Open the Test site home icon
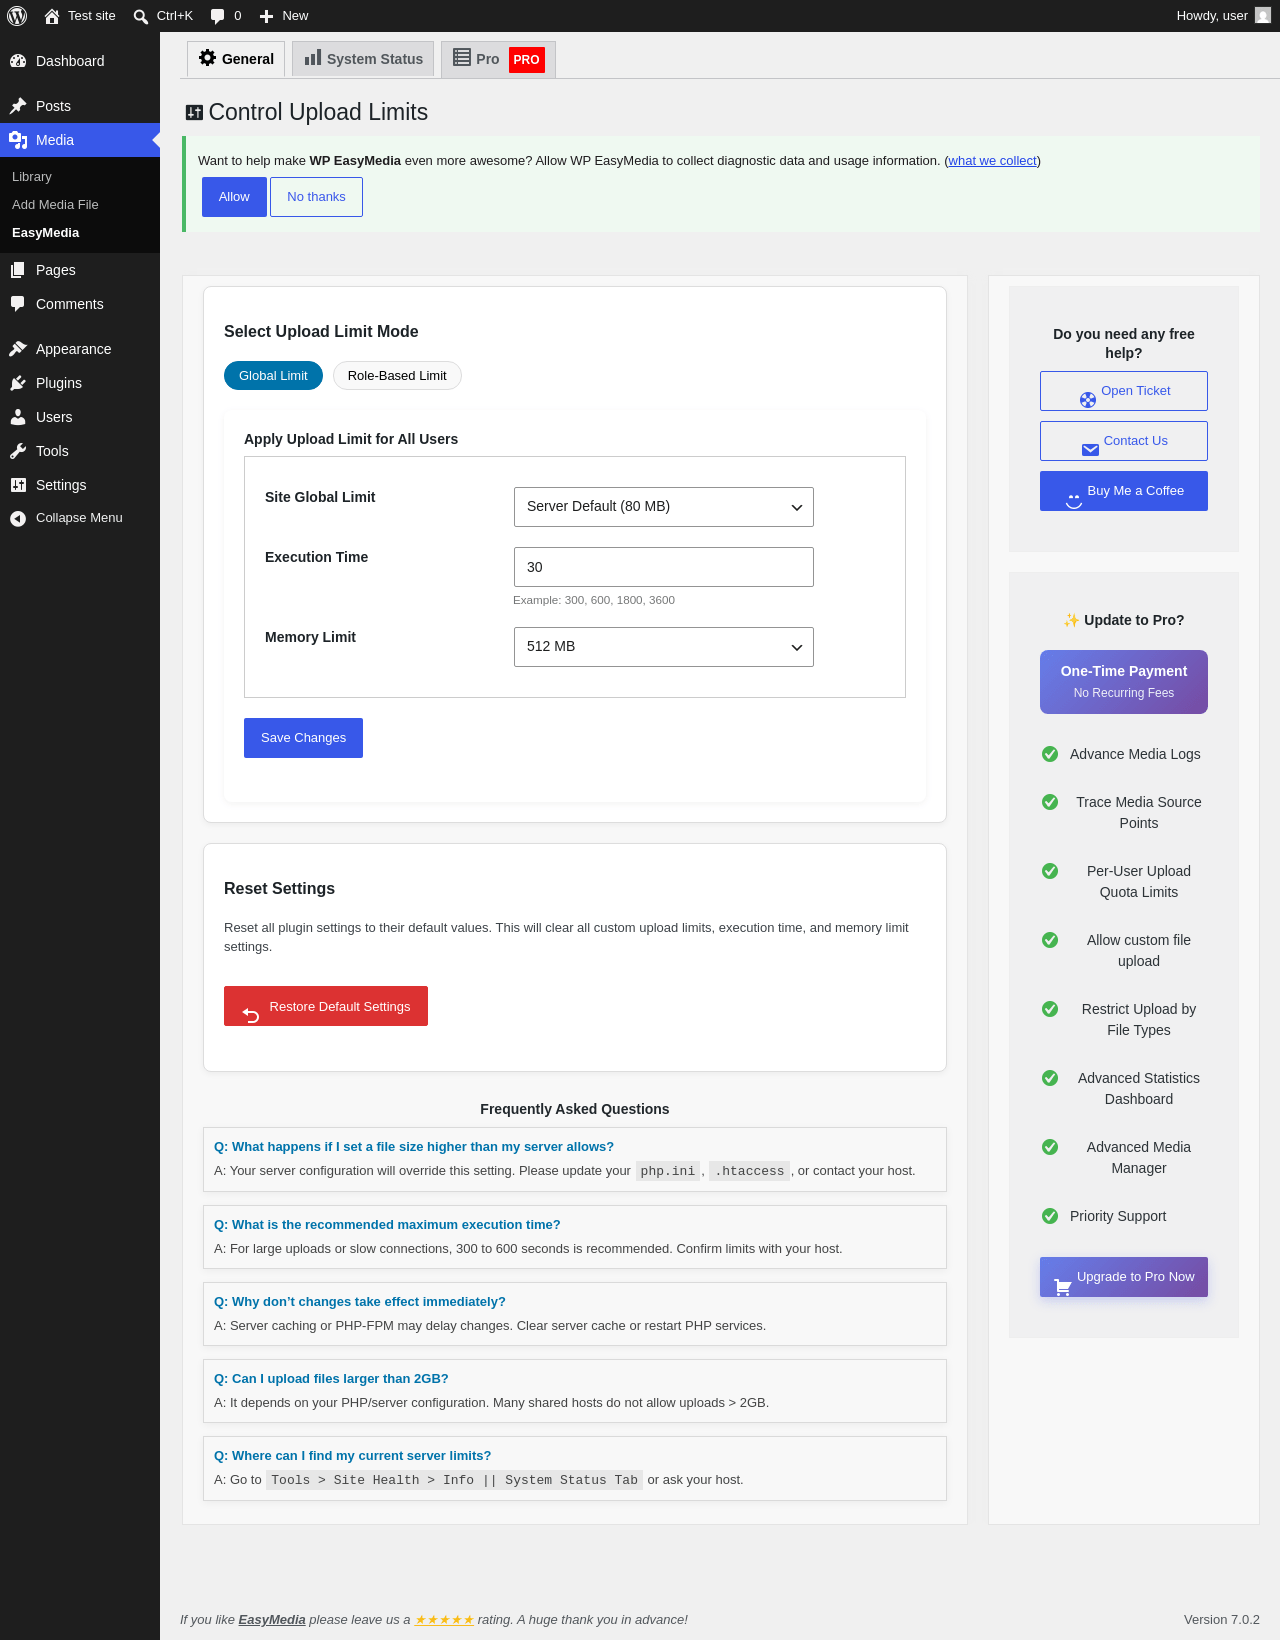Viewport: 1280px width, 1640px height. 52,16
